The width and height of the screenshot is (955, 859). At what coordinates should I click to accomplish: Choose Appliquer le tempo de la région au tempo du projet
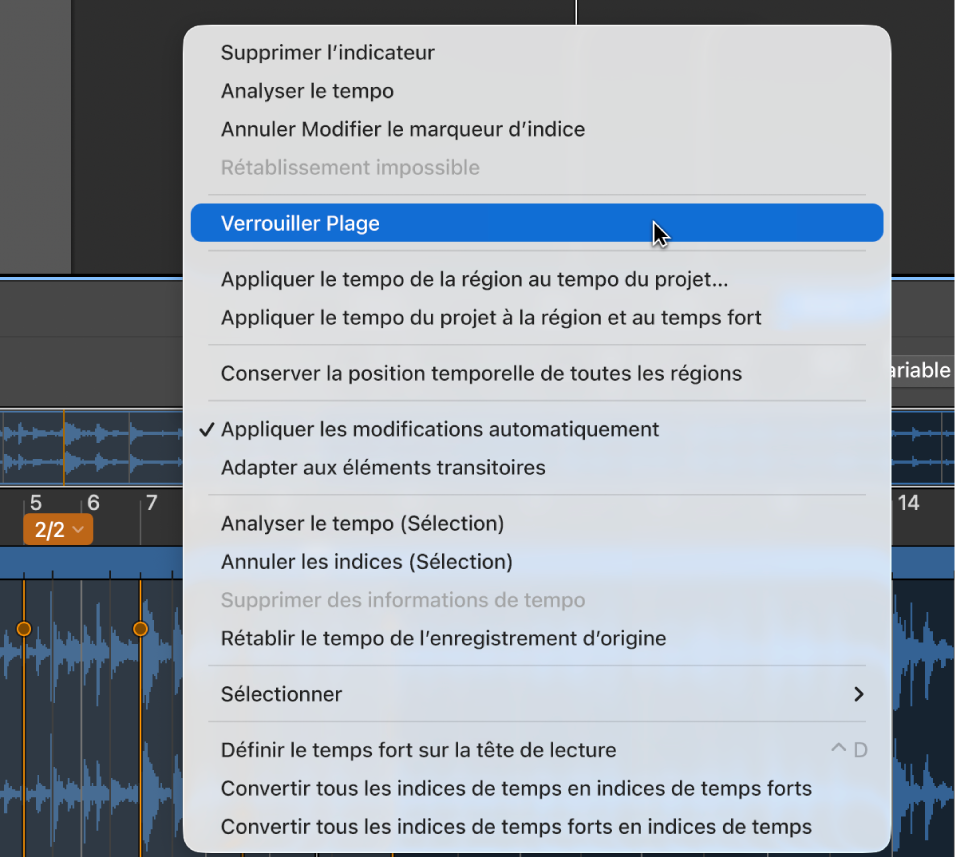pyautogui.click(x=537, y=279)
